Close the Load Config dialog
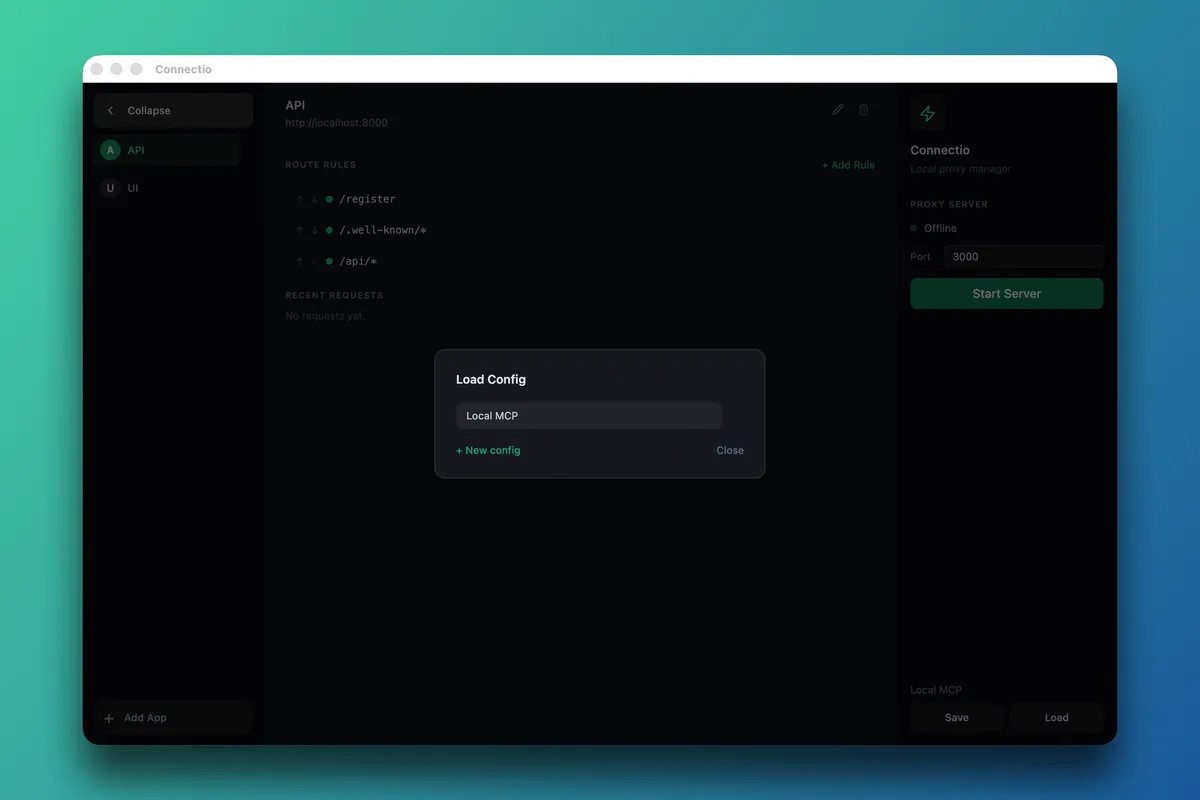The image size is (1200, 800). point(730,450)
